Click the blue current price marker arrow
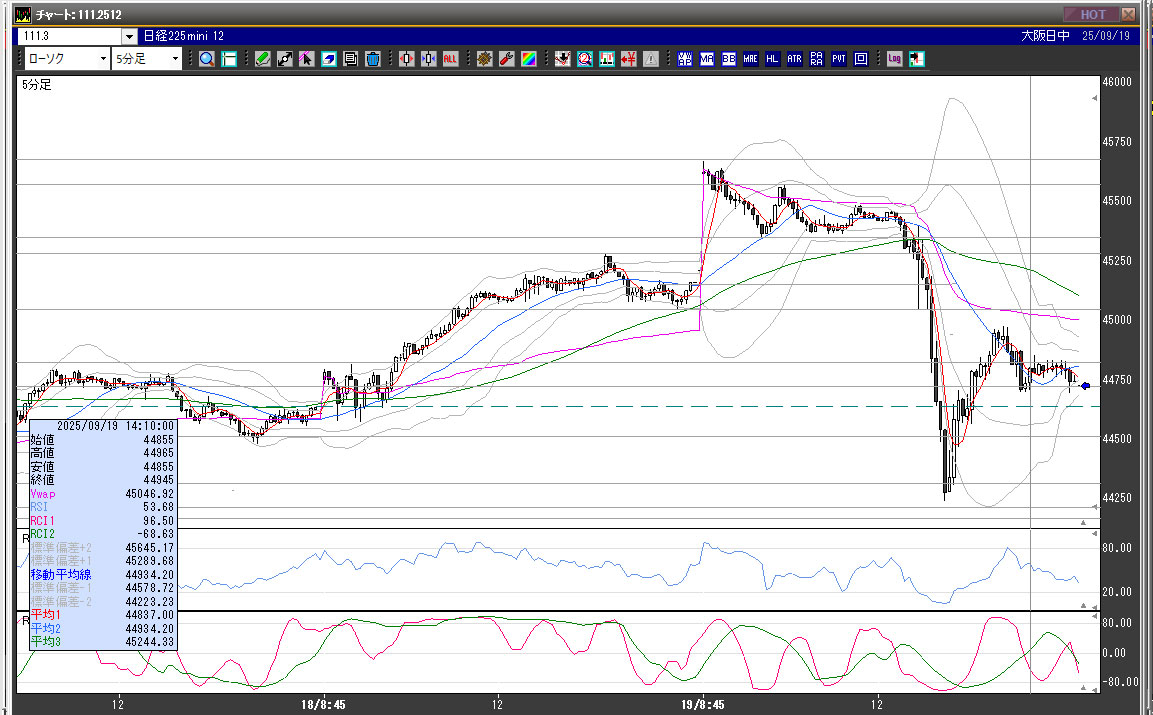 click(x=1085, y=385)
